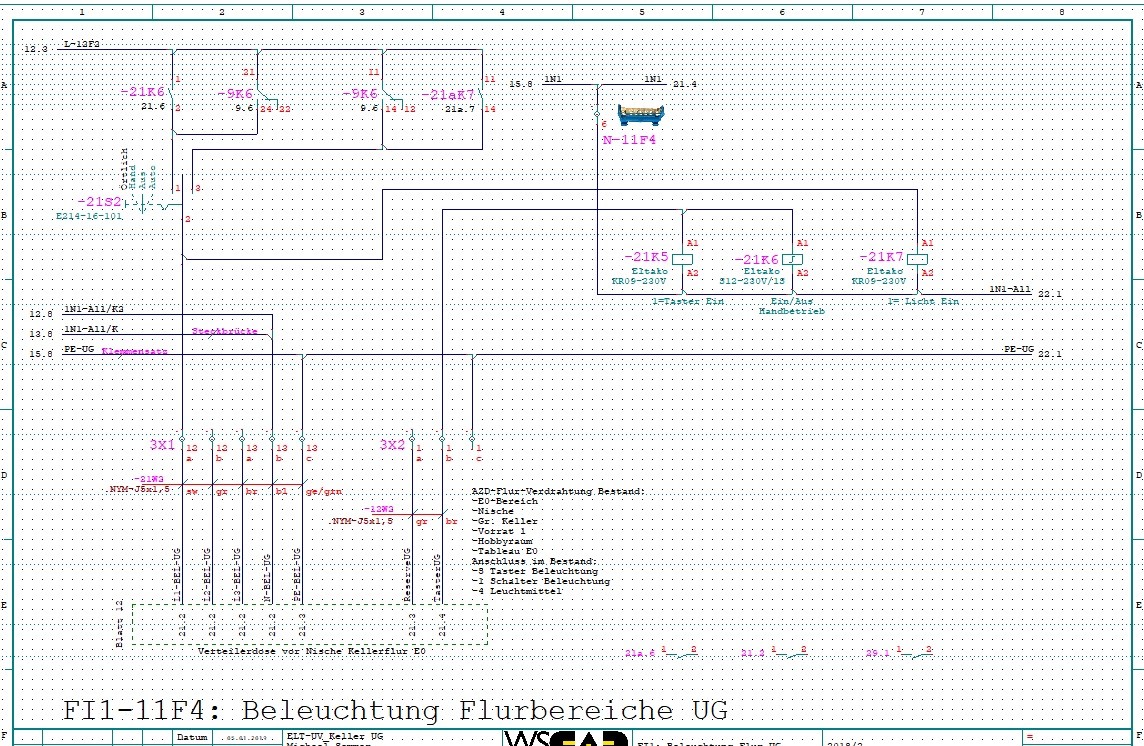The image size is (1144, 746).
Task: Click the S12-230V/1S type text
Action: point(752,280)
